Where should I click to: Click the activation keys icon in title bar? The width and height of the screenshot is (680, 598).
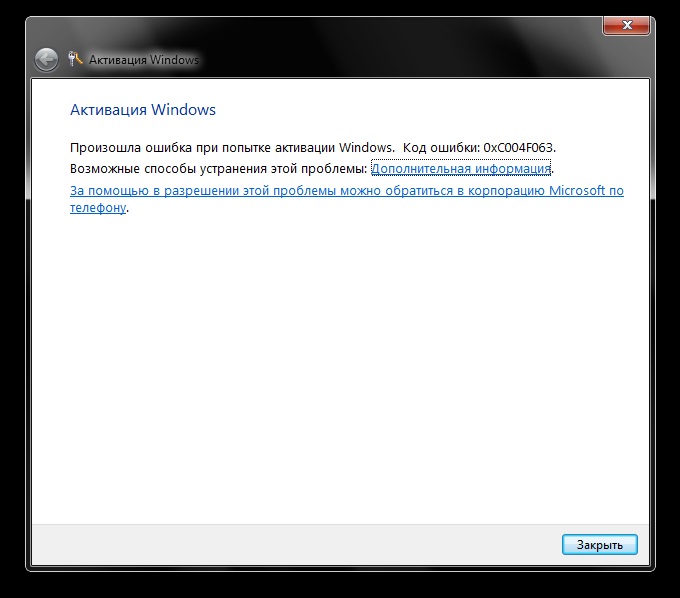click(x=75, y=59)
